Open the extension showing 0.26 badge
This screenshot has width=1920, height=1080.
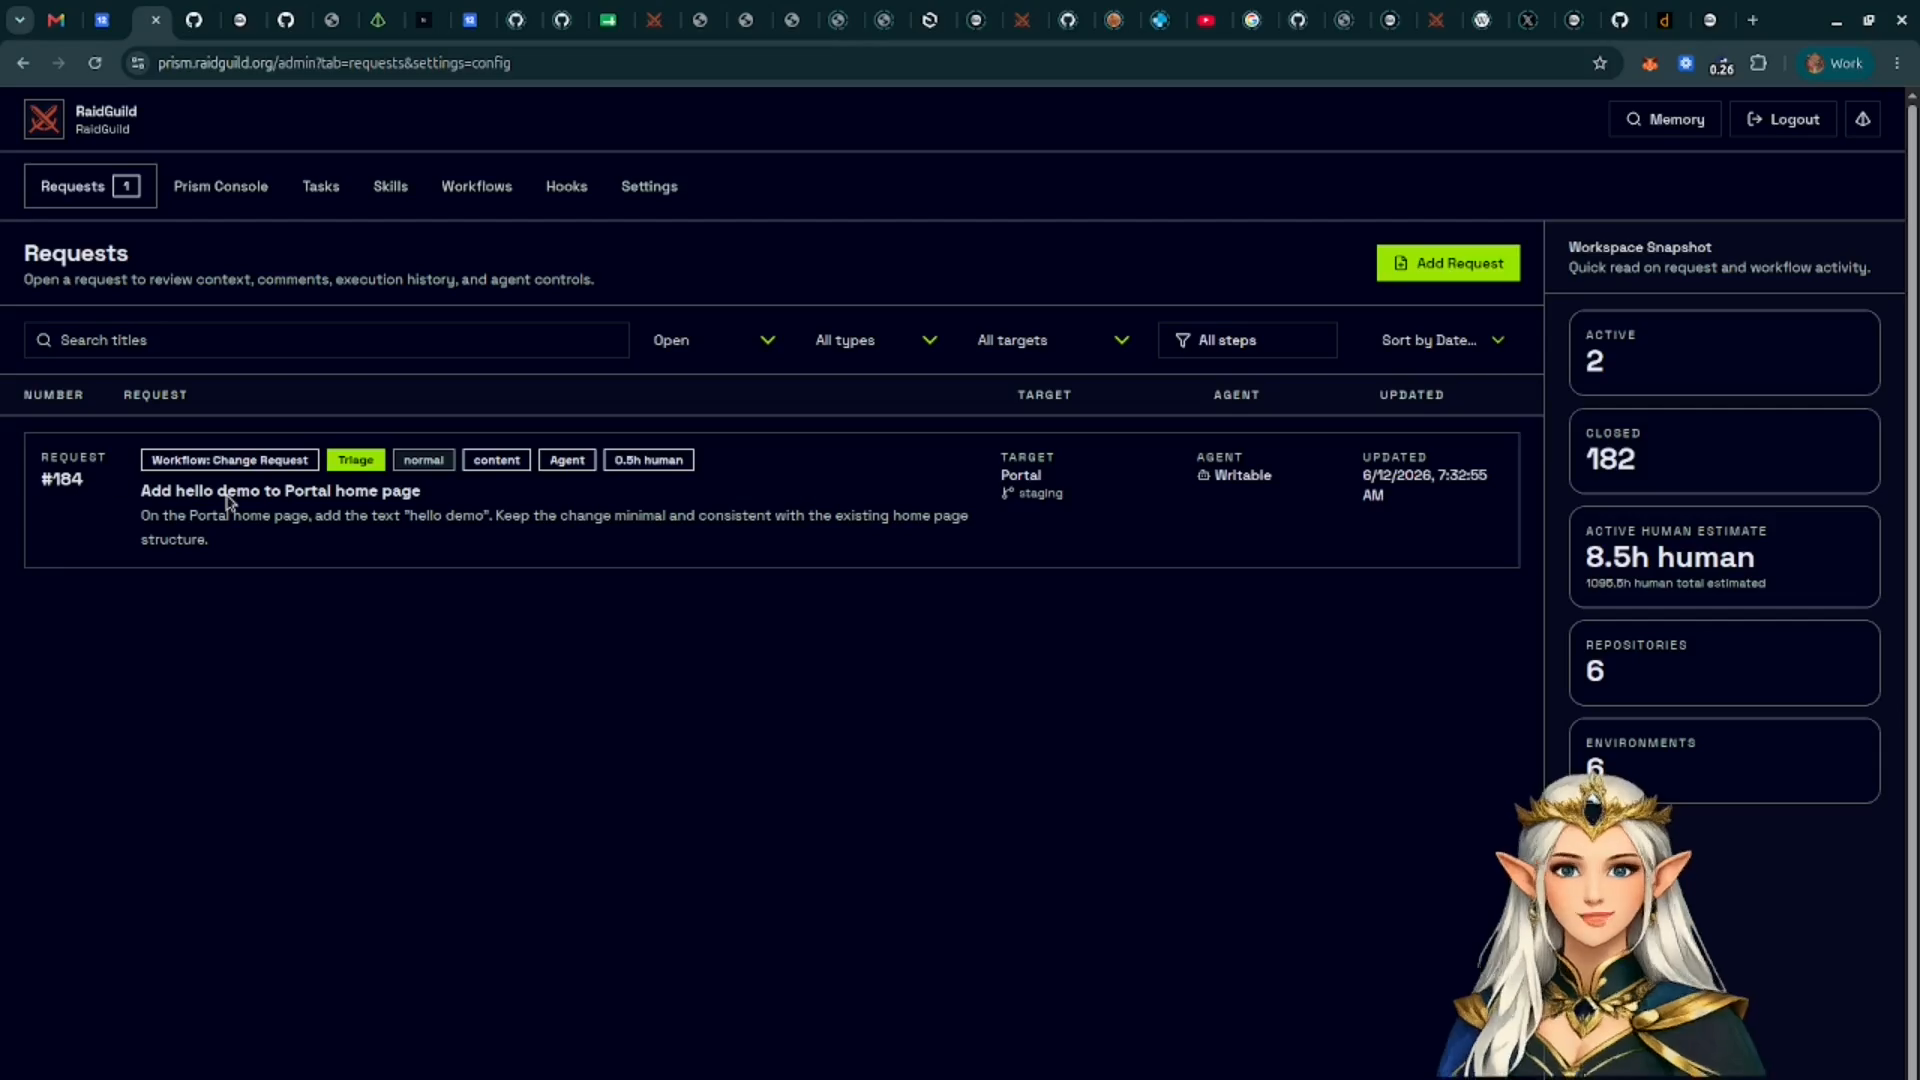[x=1722, y=65]
